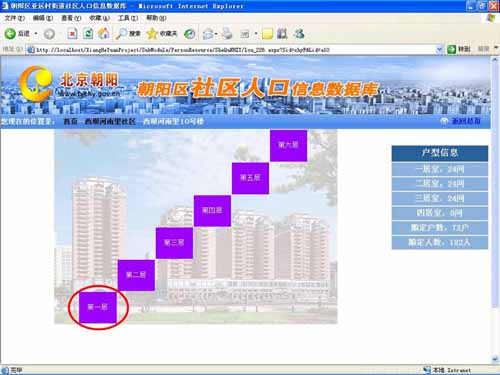Open the 帮助 (Help) menu
The image size is (500, 375).
156,18
